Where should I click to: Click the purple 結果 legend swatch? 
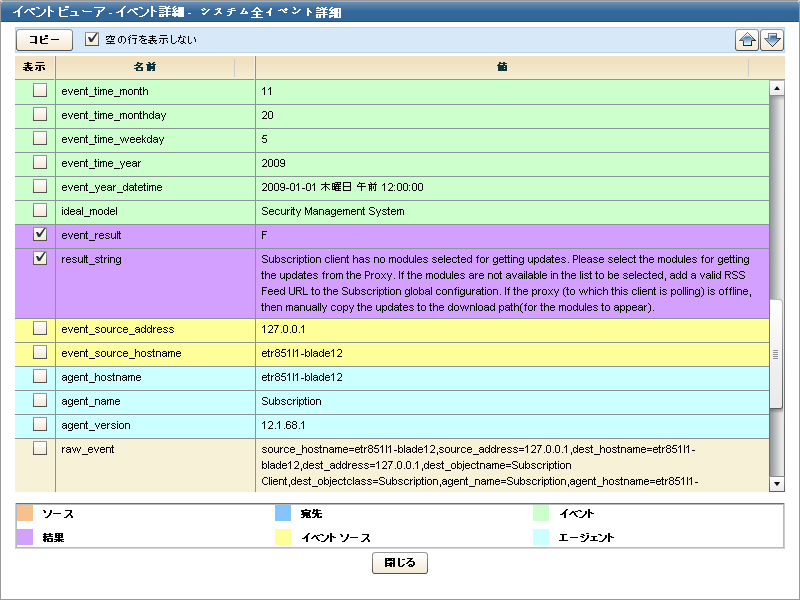point(26,537)
